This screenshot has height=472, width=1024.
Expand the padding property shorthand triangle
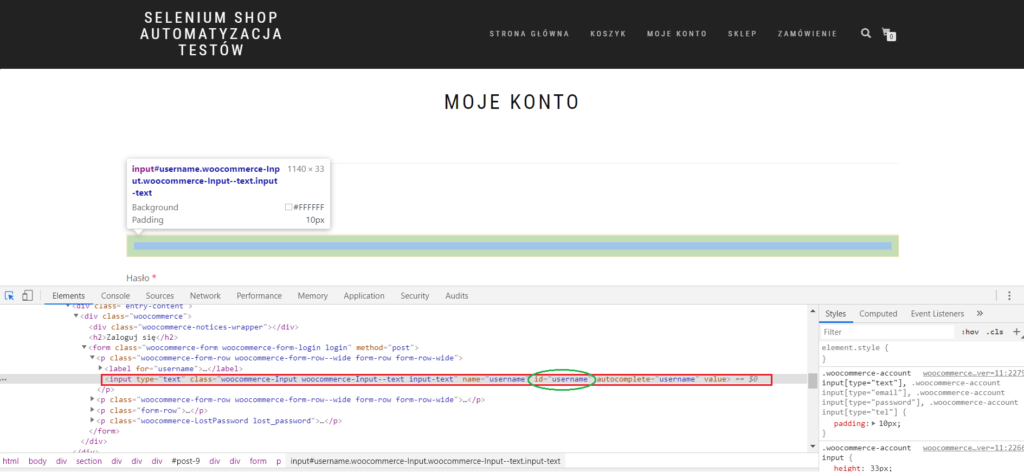(x=874, y=423)
